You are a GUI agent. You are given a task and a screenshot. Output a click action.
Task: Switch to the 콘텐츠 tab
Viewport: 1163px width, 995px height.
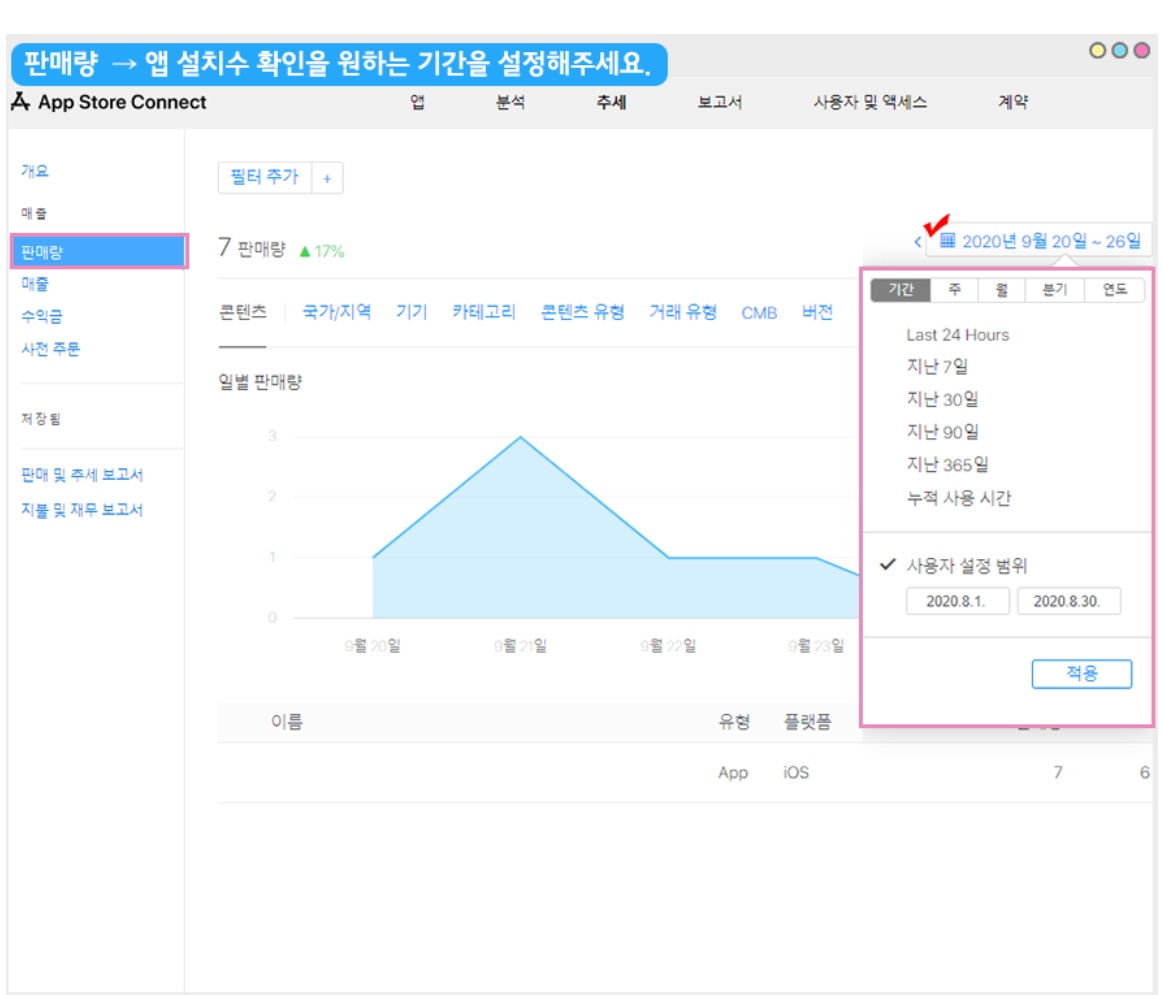click(x=243, y=312)
